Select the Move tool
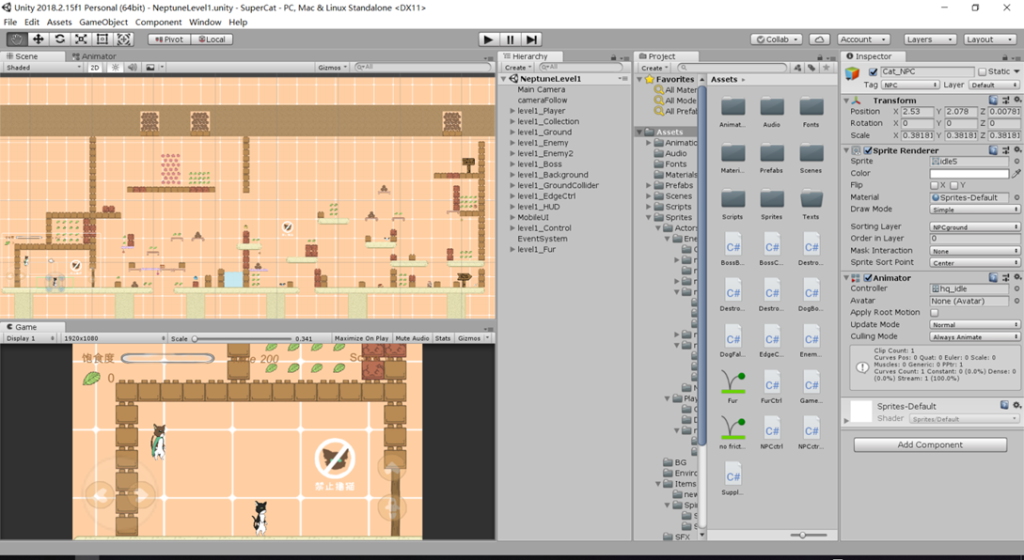The image size is (1024, 560). point(38,39)
